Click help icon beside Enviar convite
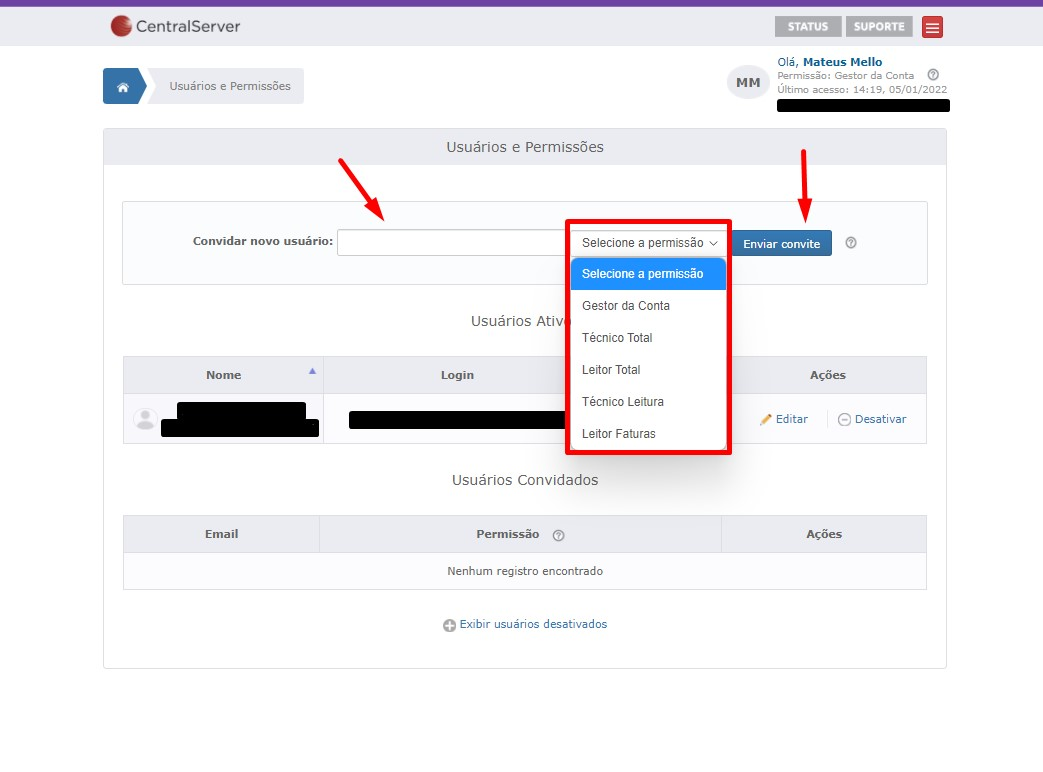Viewport: 1043px width, 772px height. tap(851, 243)
